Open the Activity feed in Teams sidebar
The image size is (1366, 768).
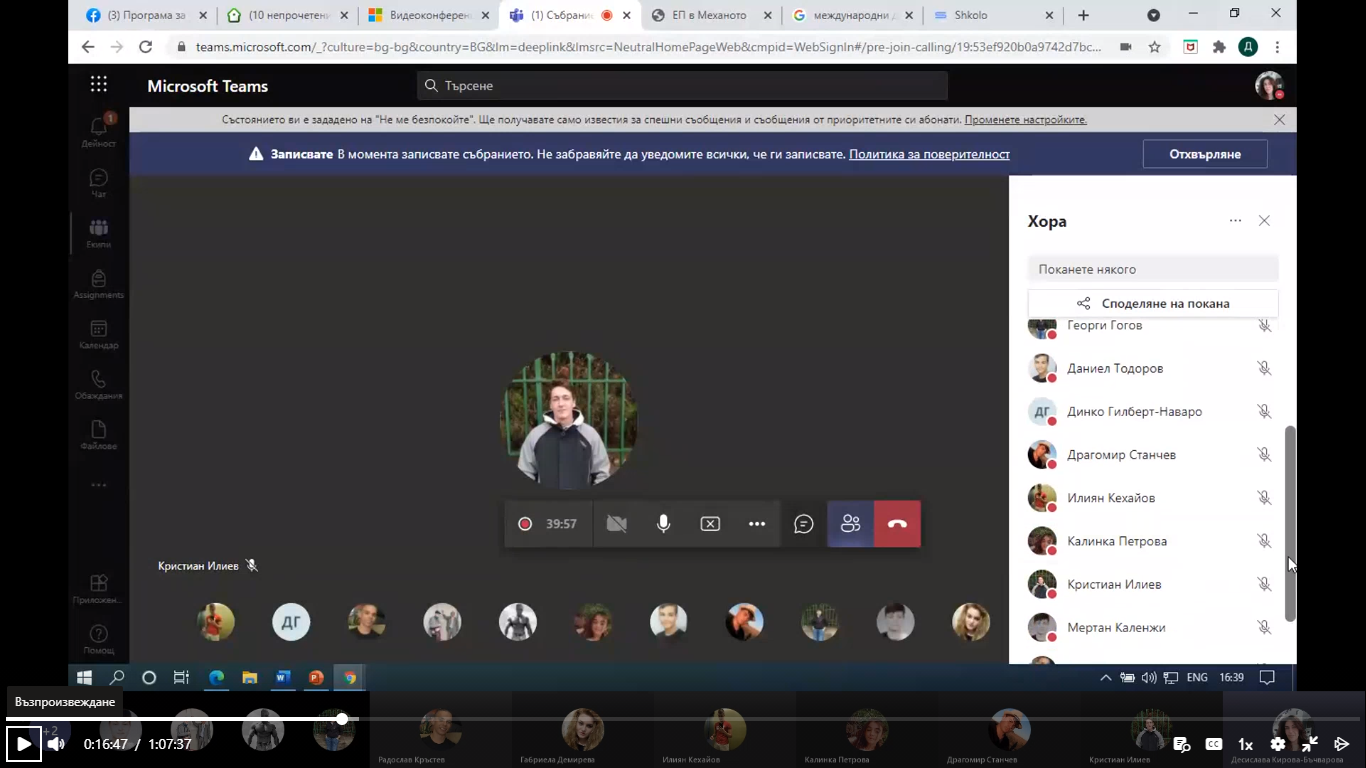pos(99,132)
